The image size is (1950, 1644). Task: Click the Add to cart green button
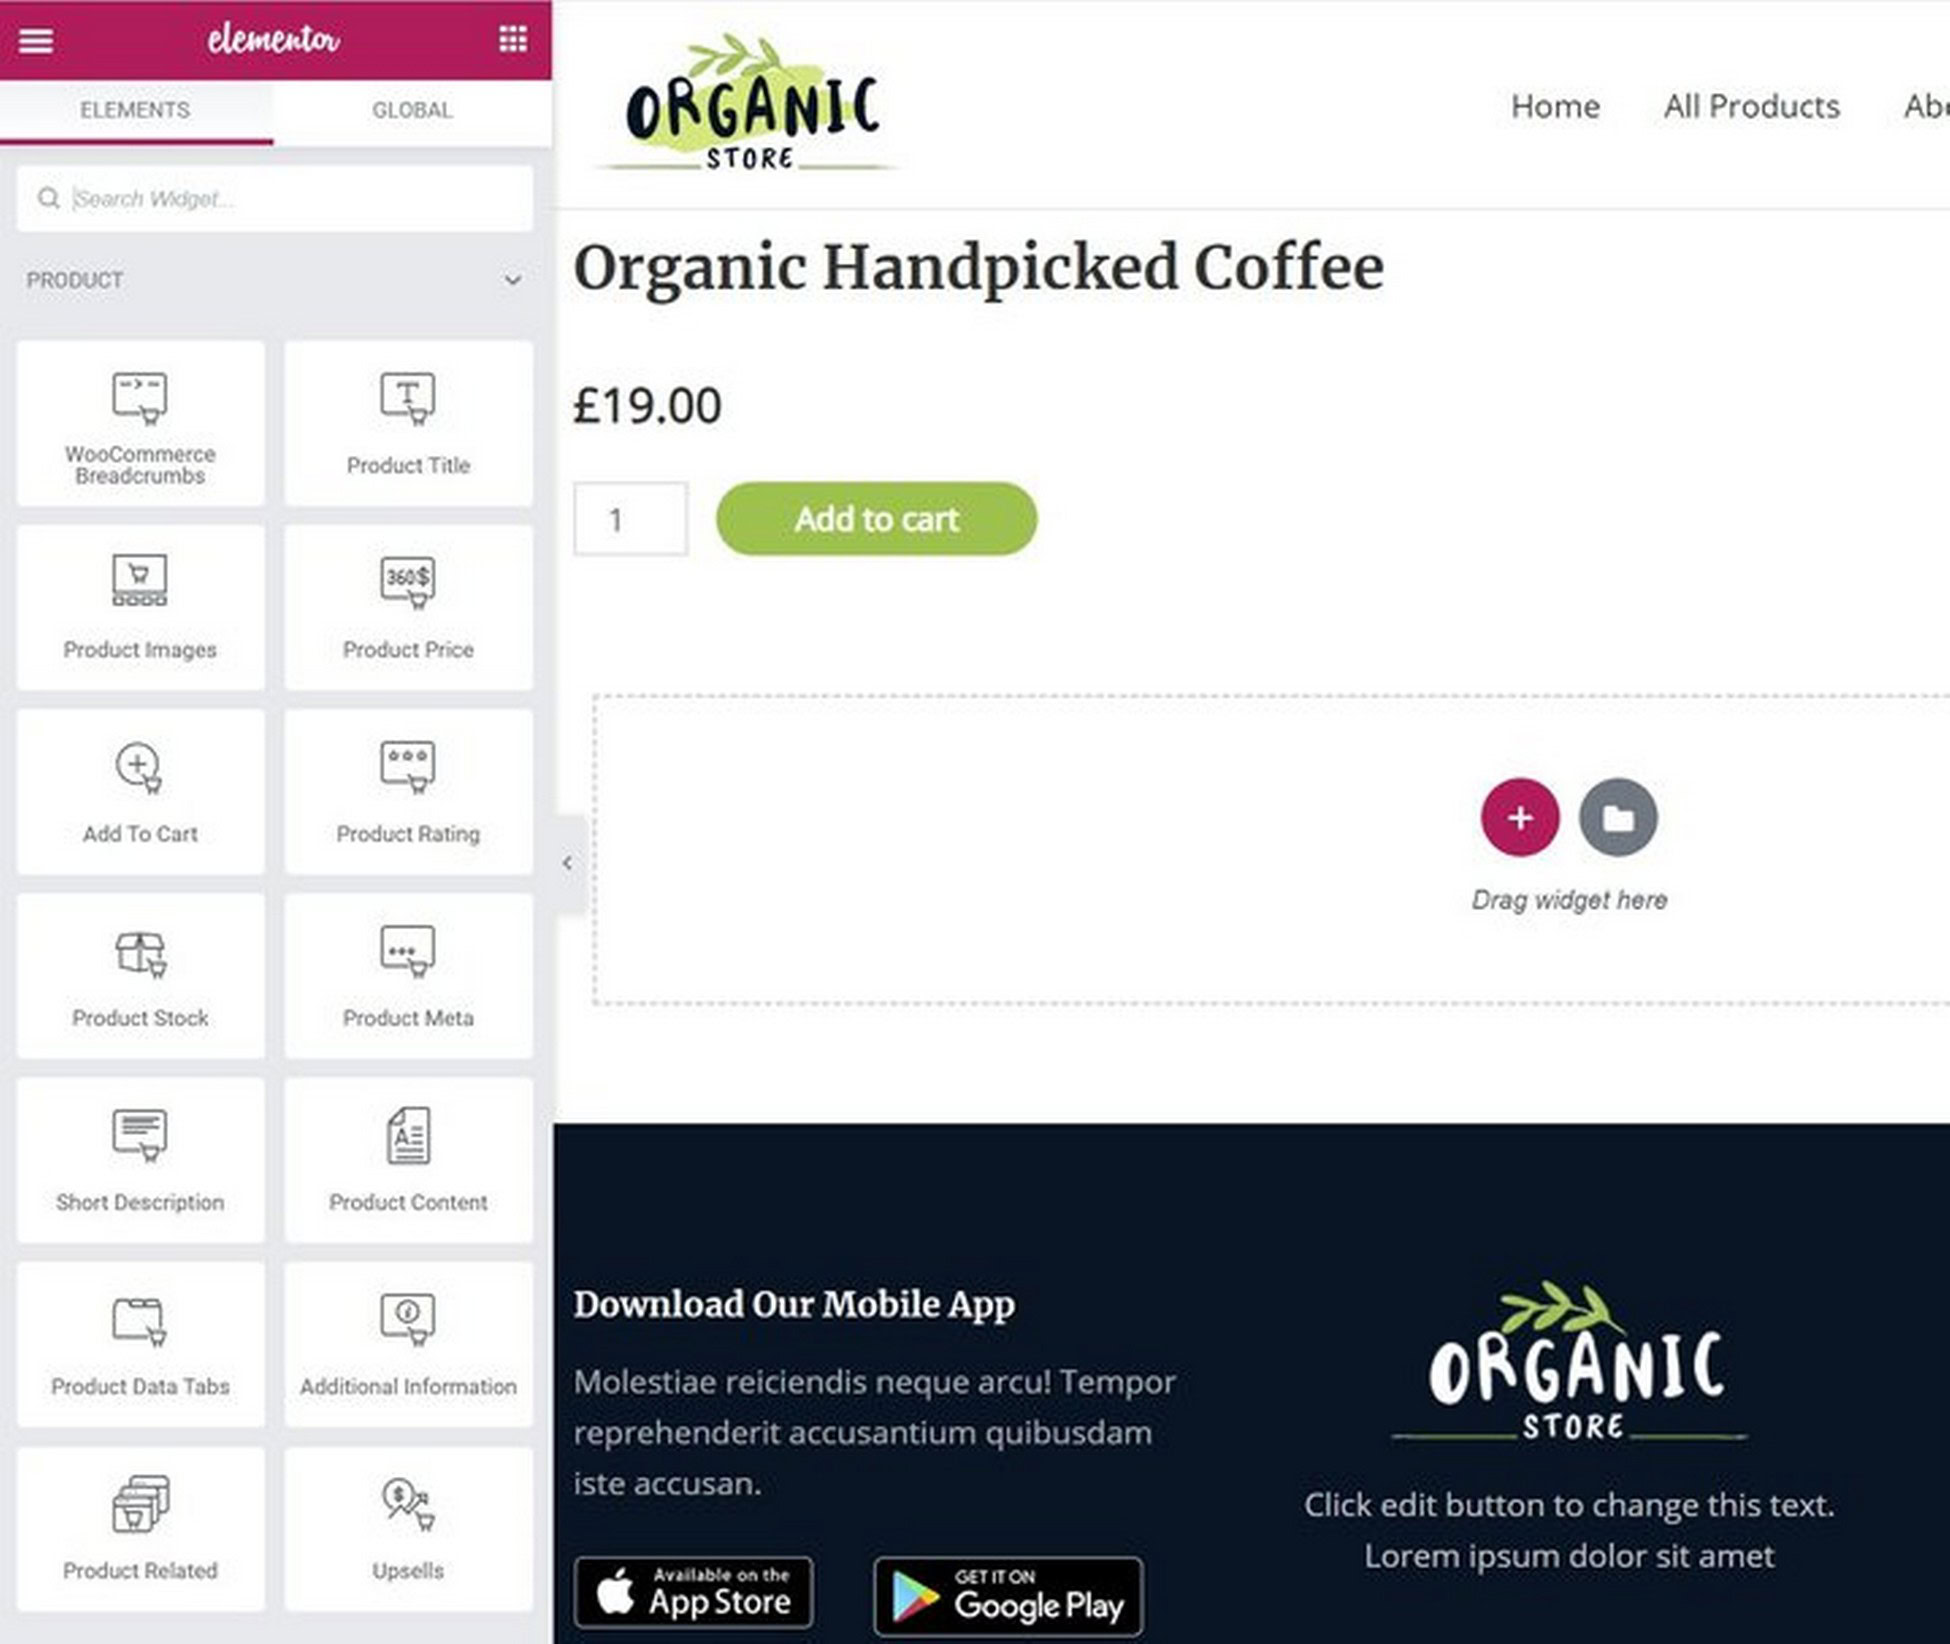[x=876, y=519]
